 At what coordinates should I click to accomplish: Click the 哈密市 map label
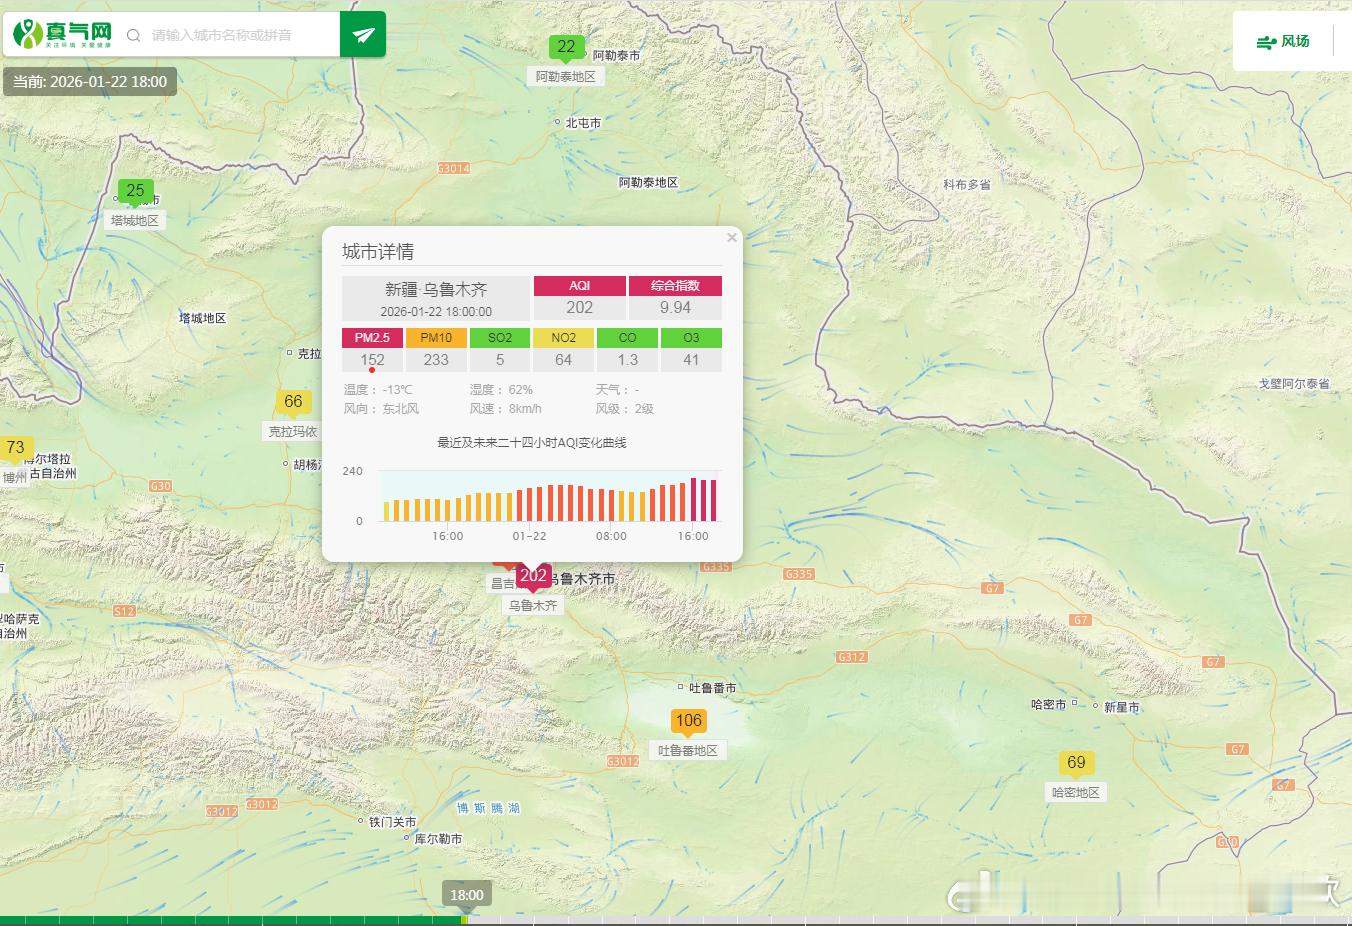(1049, 705)
